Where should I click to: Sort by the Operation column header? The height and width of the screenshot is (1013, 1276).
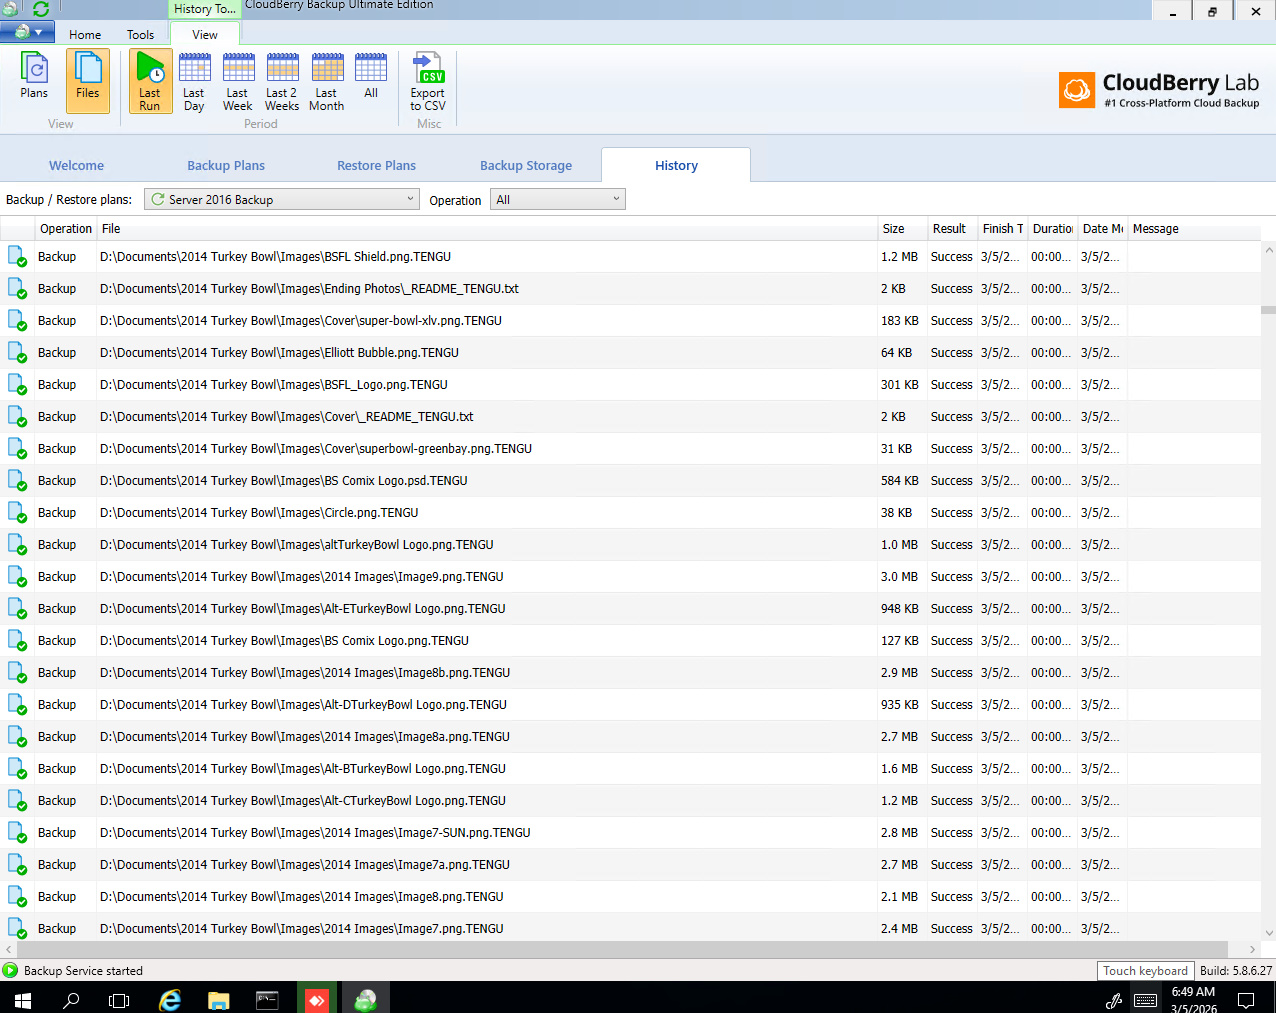point(66,229)
